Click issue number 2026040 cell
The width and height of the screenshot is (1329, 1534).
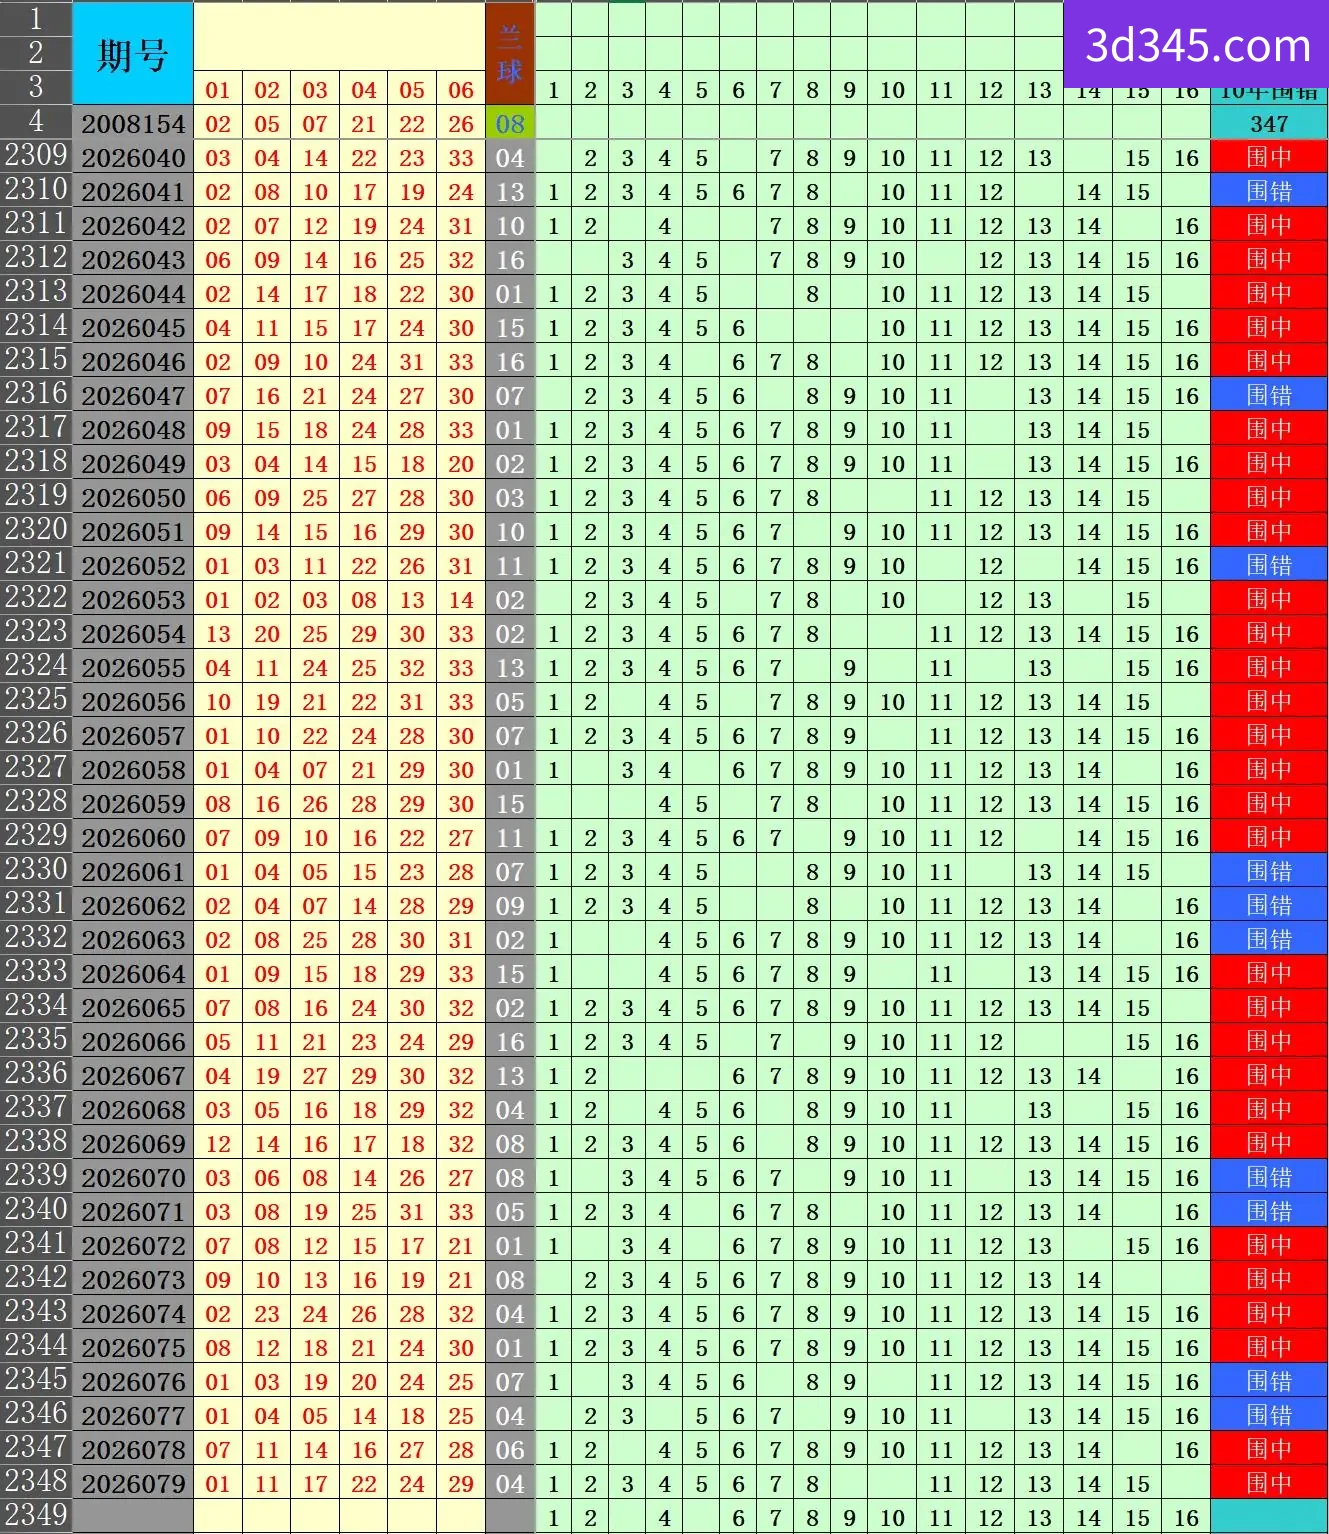coord(133,158)
